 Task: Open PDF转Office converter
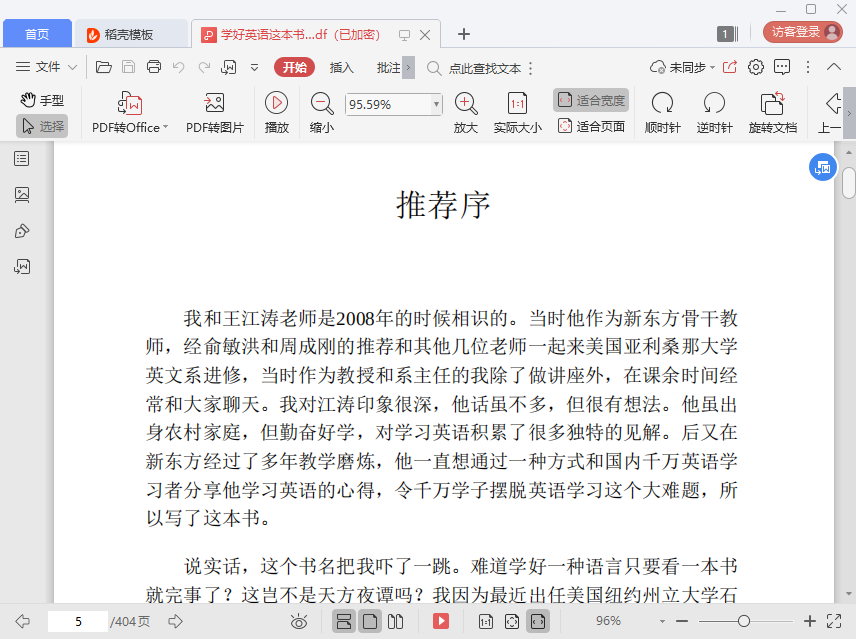pyautogui.click(x=130, y=113)
